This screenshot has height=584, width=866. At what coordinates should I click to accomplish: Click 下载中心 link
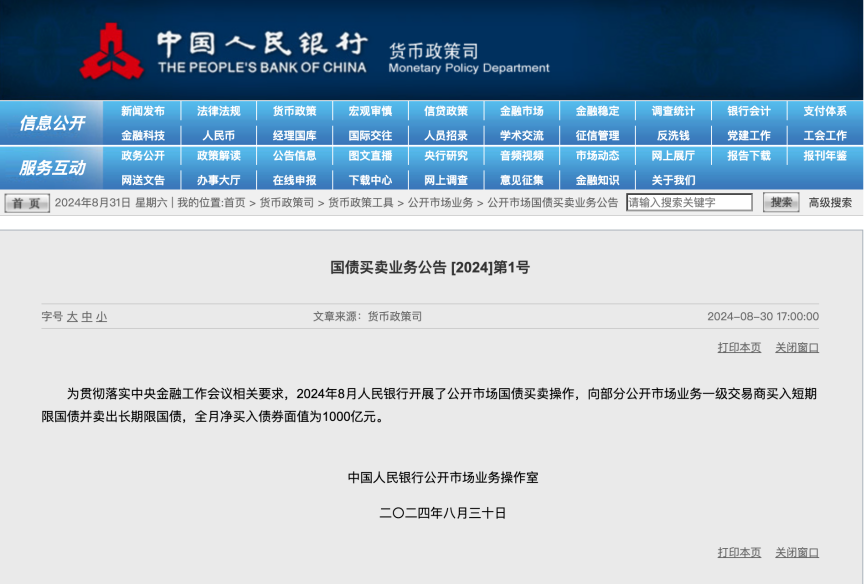point(370,180)
